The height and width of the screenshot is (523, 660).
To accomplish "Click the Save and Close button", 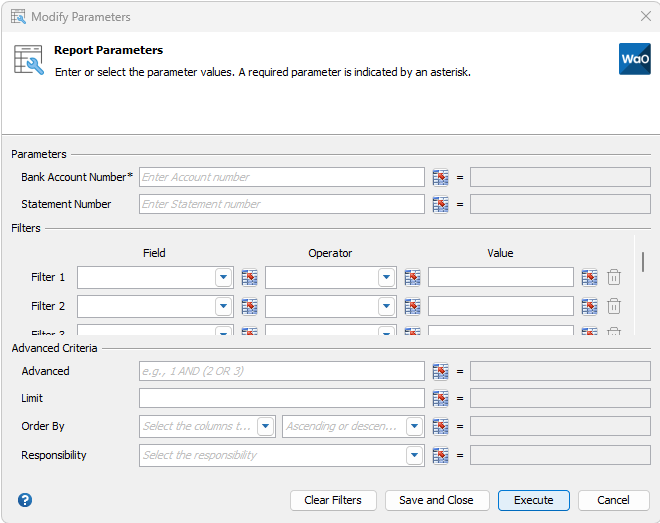I will [436, 500].
